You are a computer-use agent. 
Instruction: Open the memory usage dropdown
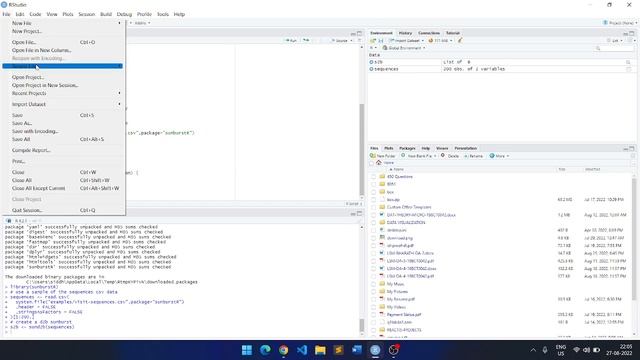click(440, 41)
